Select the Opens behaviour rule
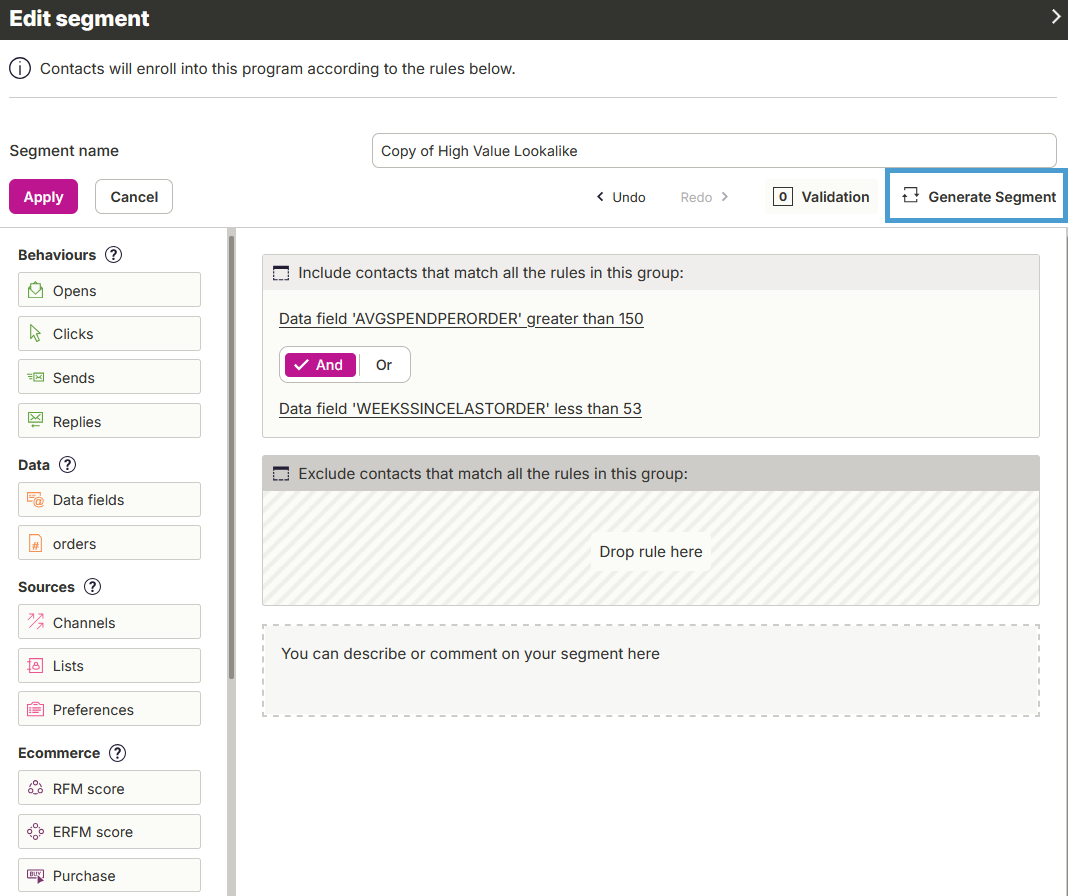This screenshot has height=896, width=1068. pyautogui.click(x=109, y=290)
